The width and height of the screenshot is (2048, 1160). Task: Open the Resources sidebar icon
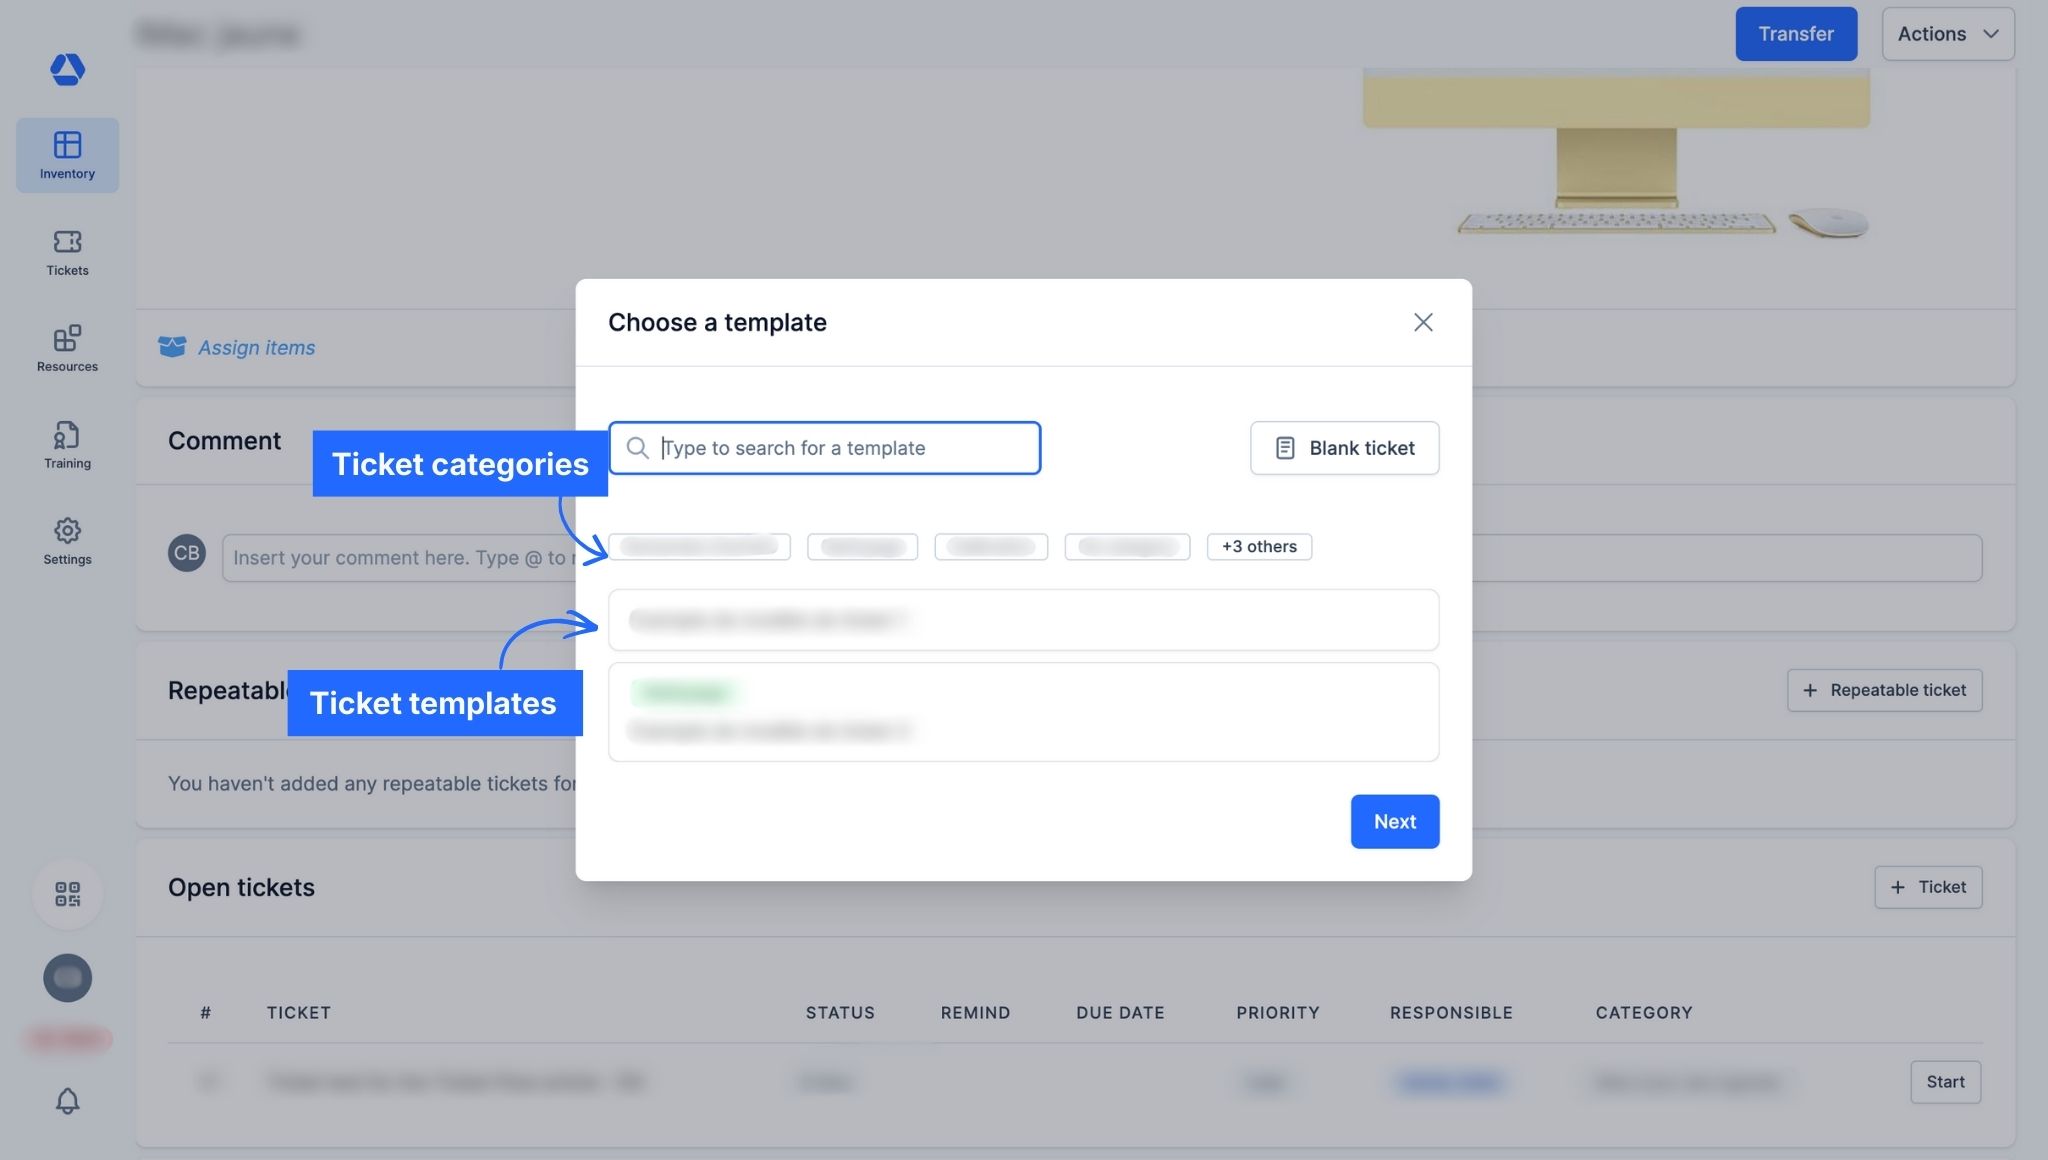point(67,348)
